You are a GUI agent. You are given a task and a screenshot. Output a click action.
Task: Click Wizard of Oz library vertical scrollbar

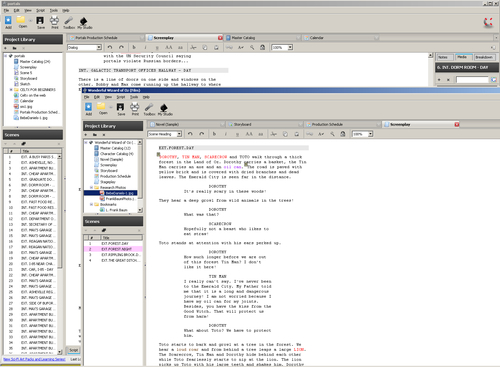tap(140, 176)
